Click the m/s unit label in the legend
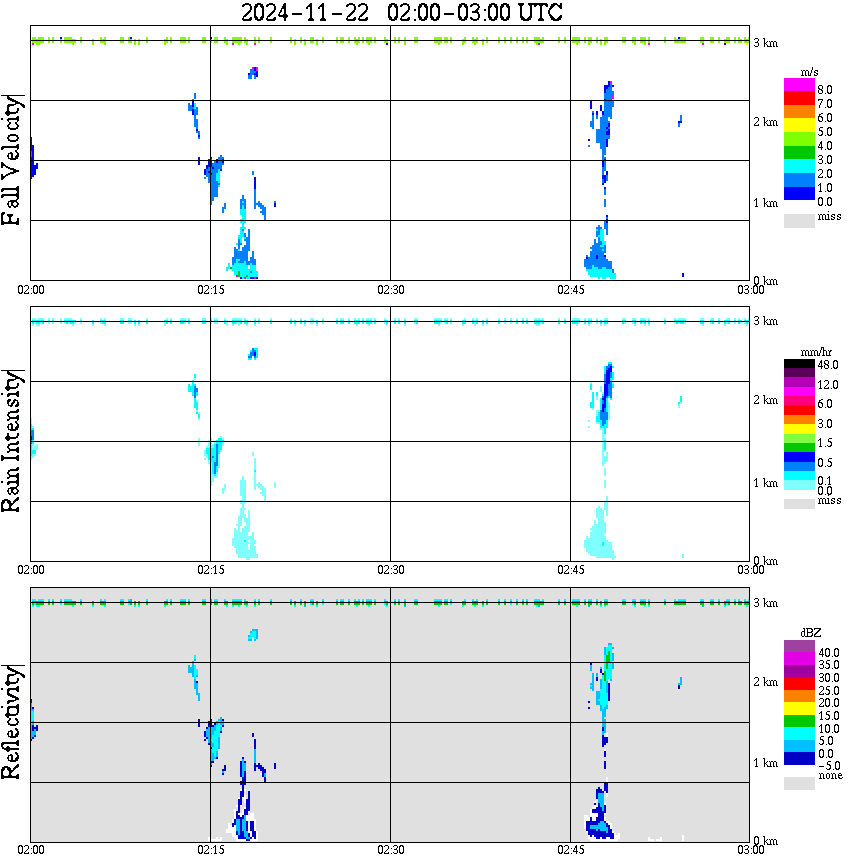The image size is (850, 868). click(809, 72)
